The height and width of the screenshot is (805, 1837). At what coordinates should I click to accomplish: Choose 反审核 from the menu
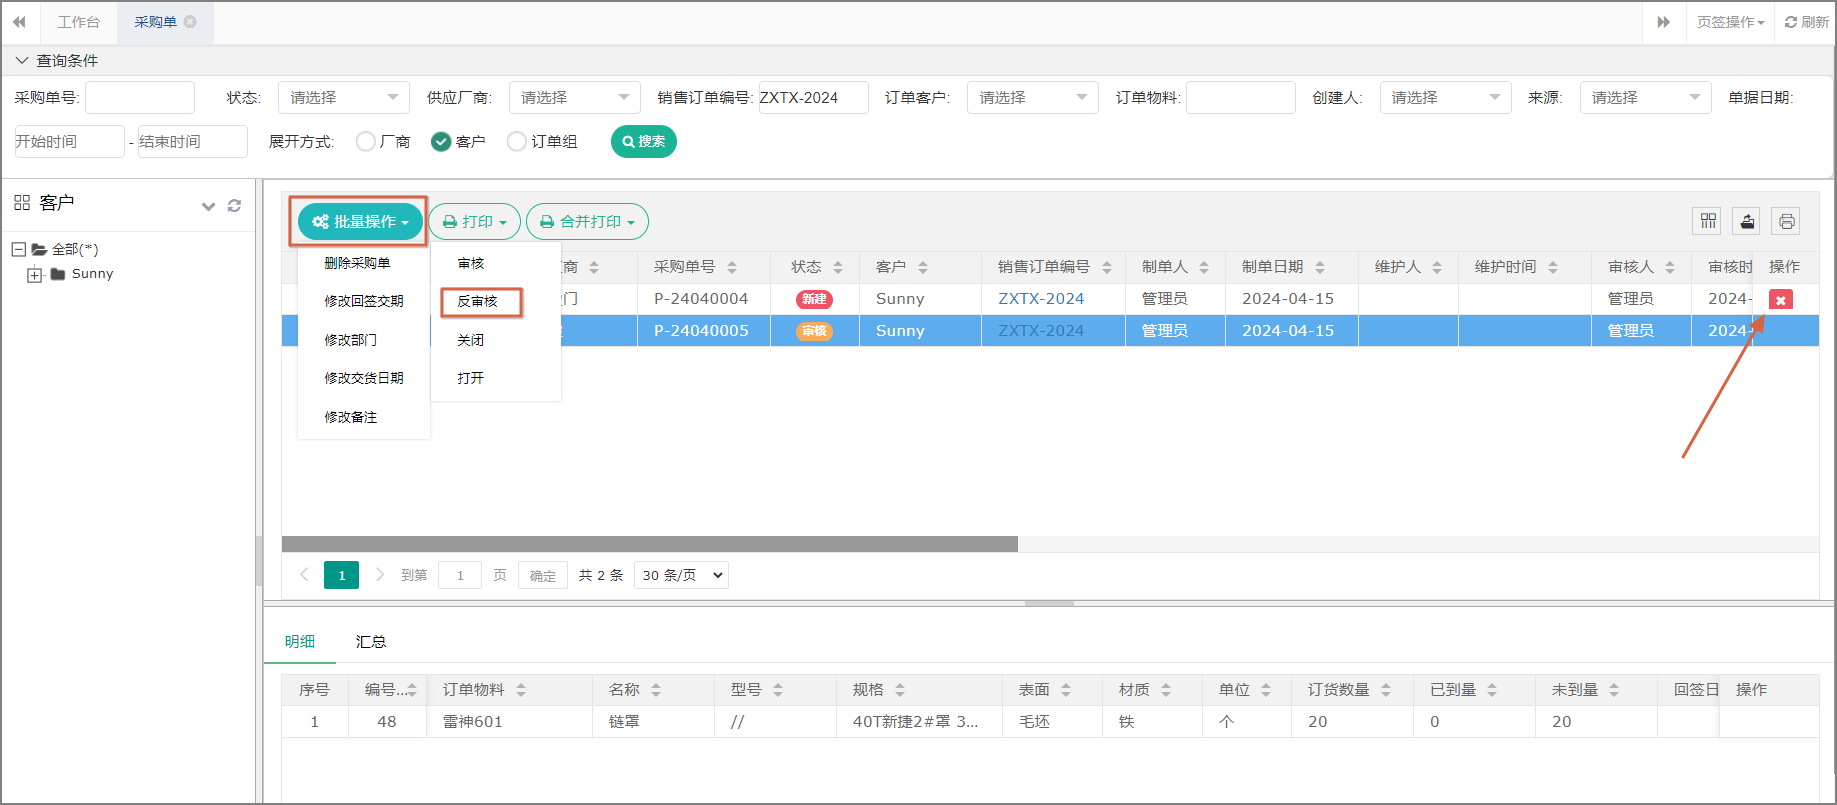click(x=478, y=301)
